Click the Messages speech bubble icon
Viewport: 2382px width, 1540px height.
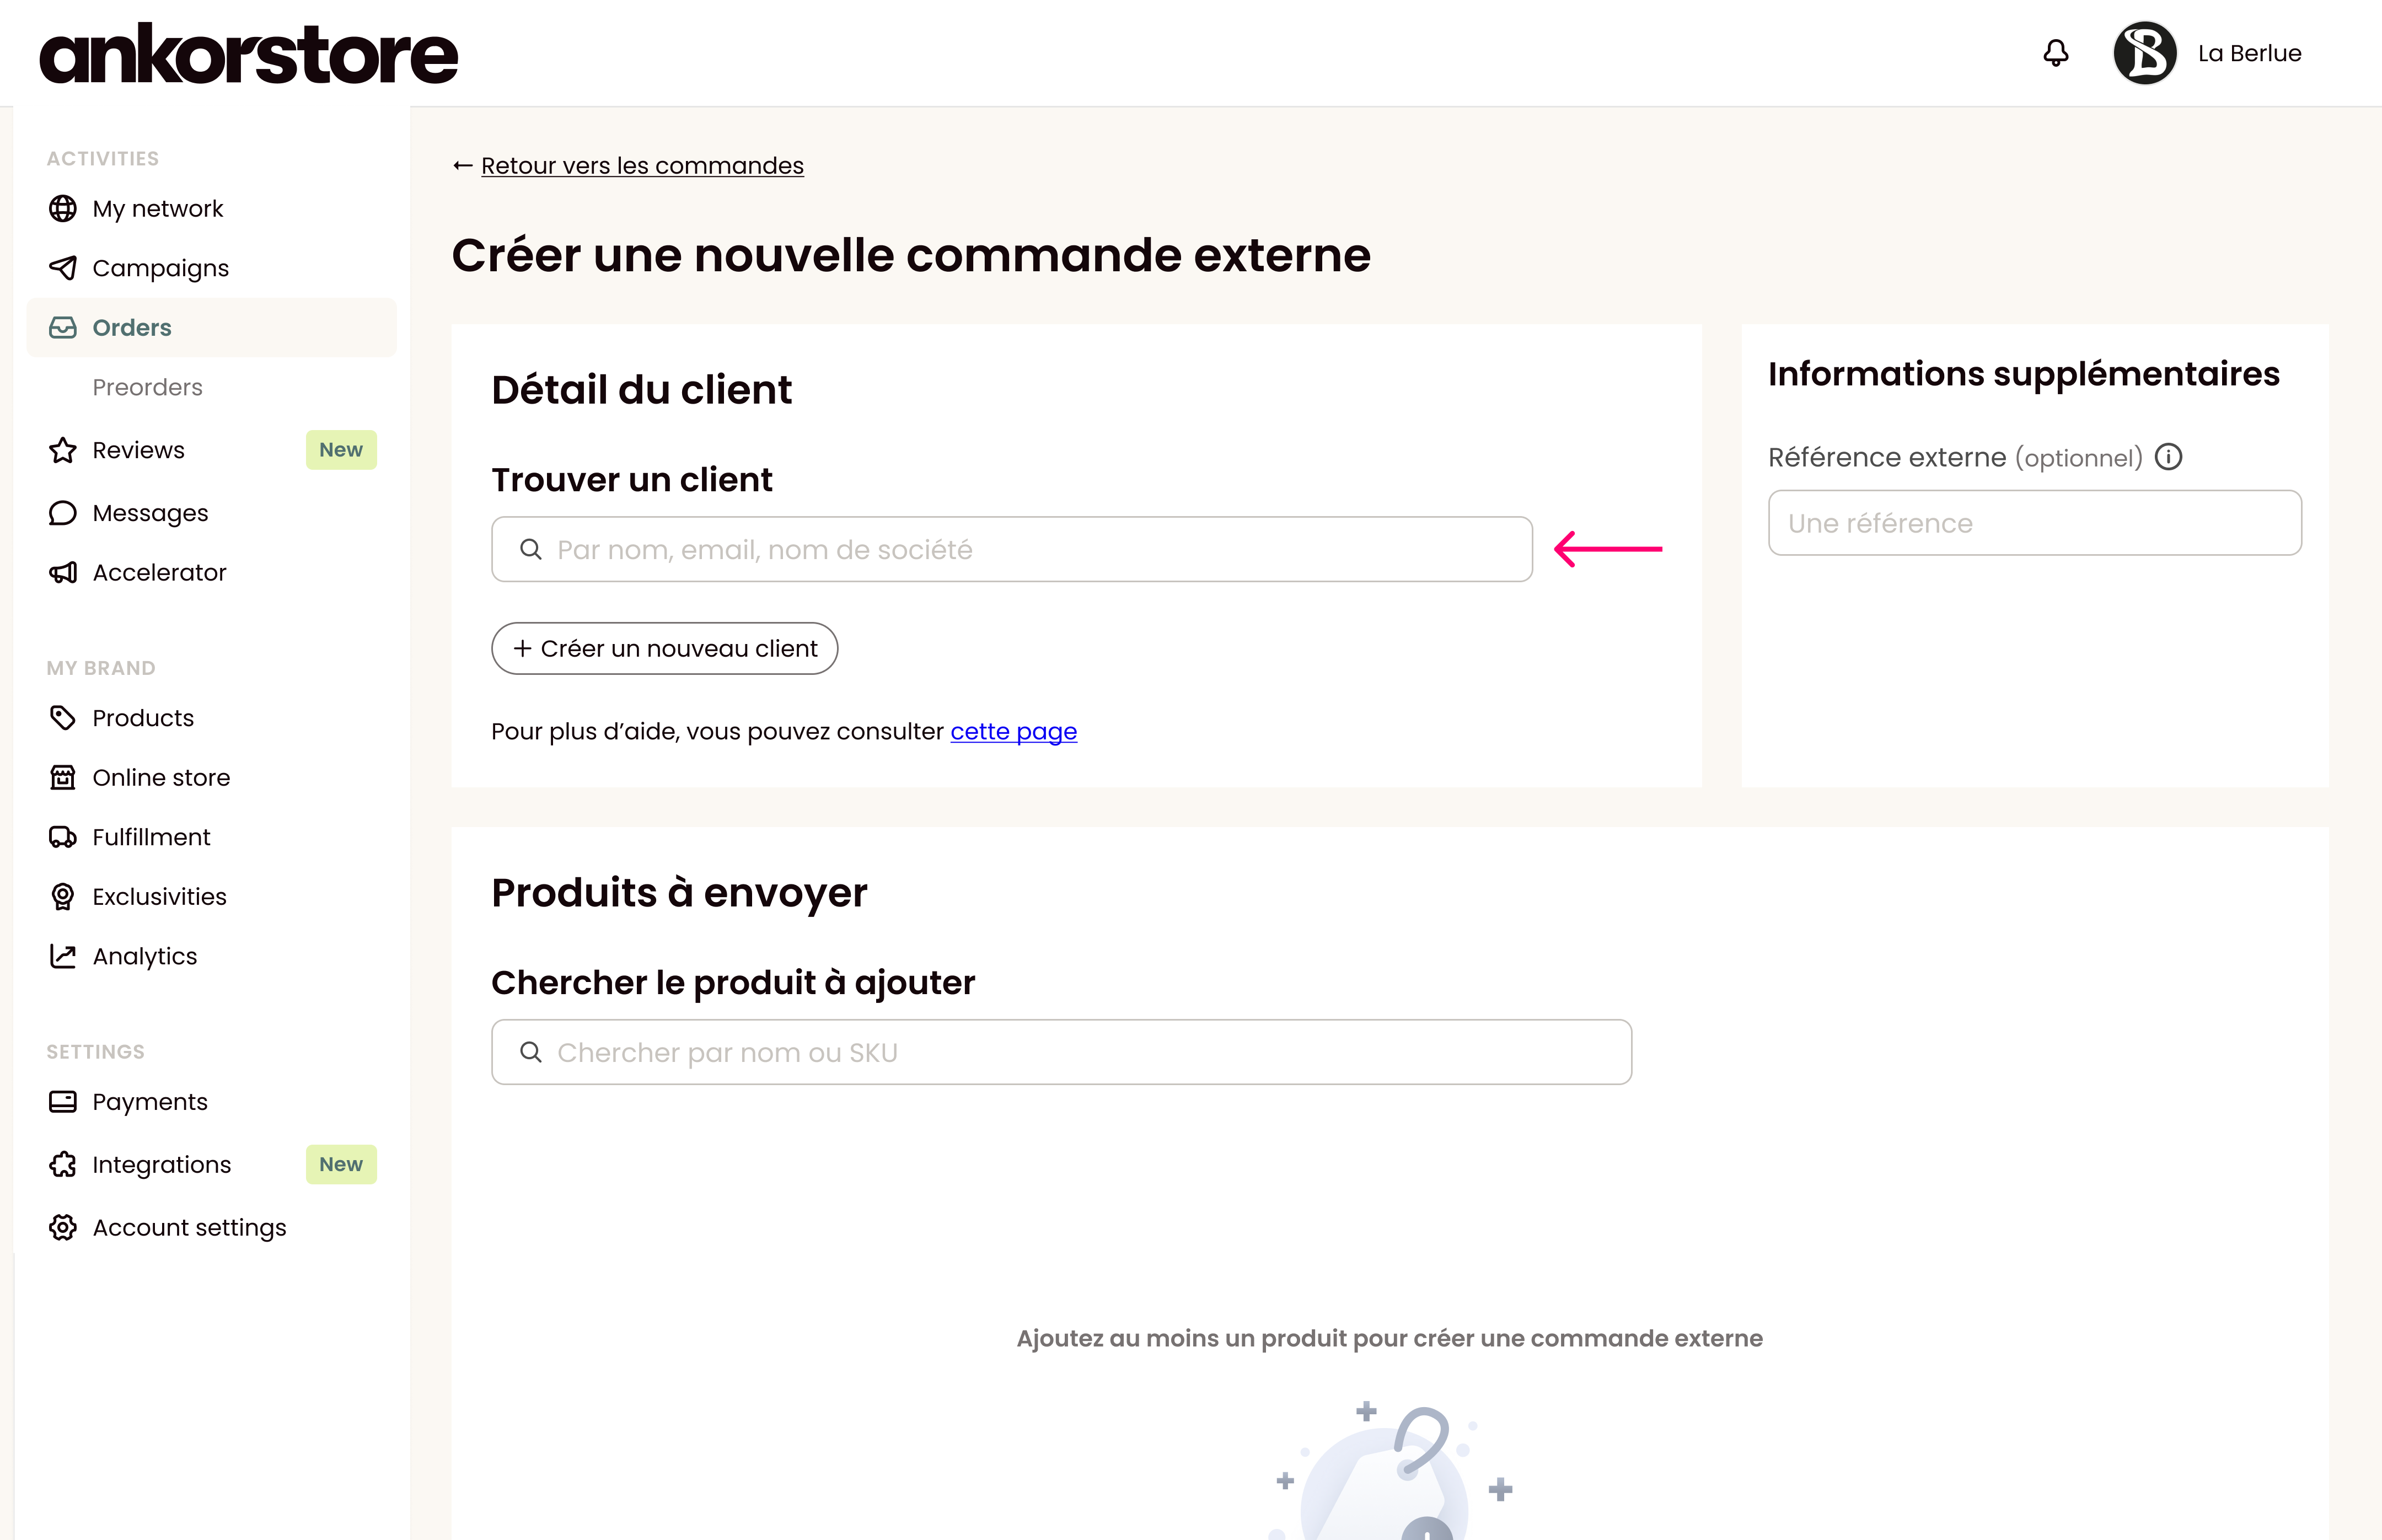[x=63, y=513]
